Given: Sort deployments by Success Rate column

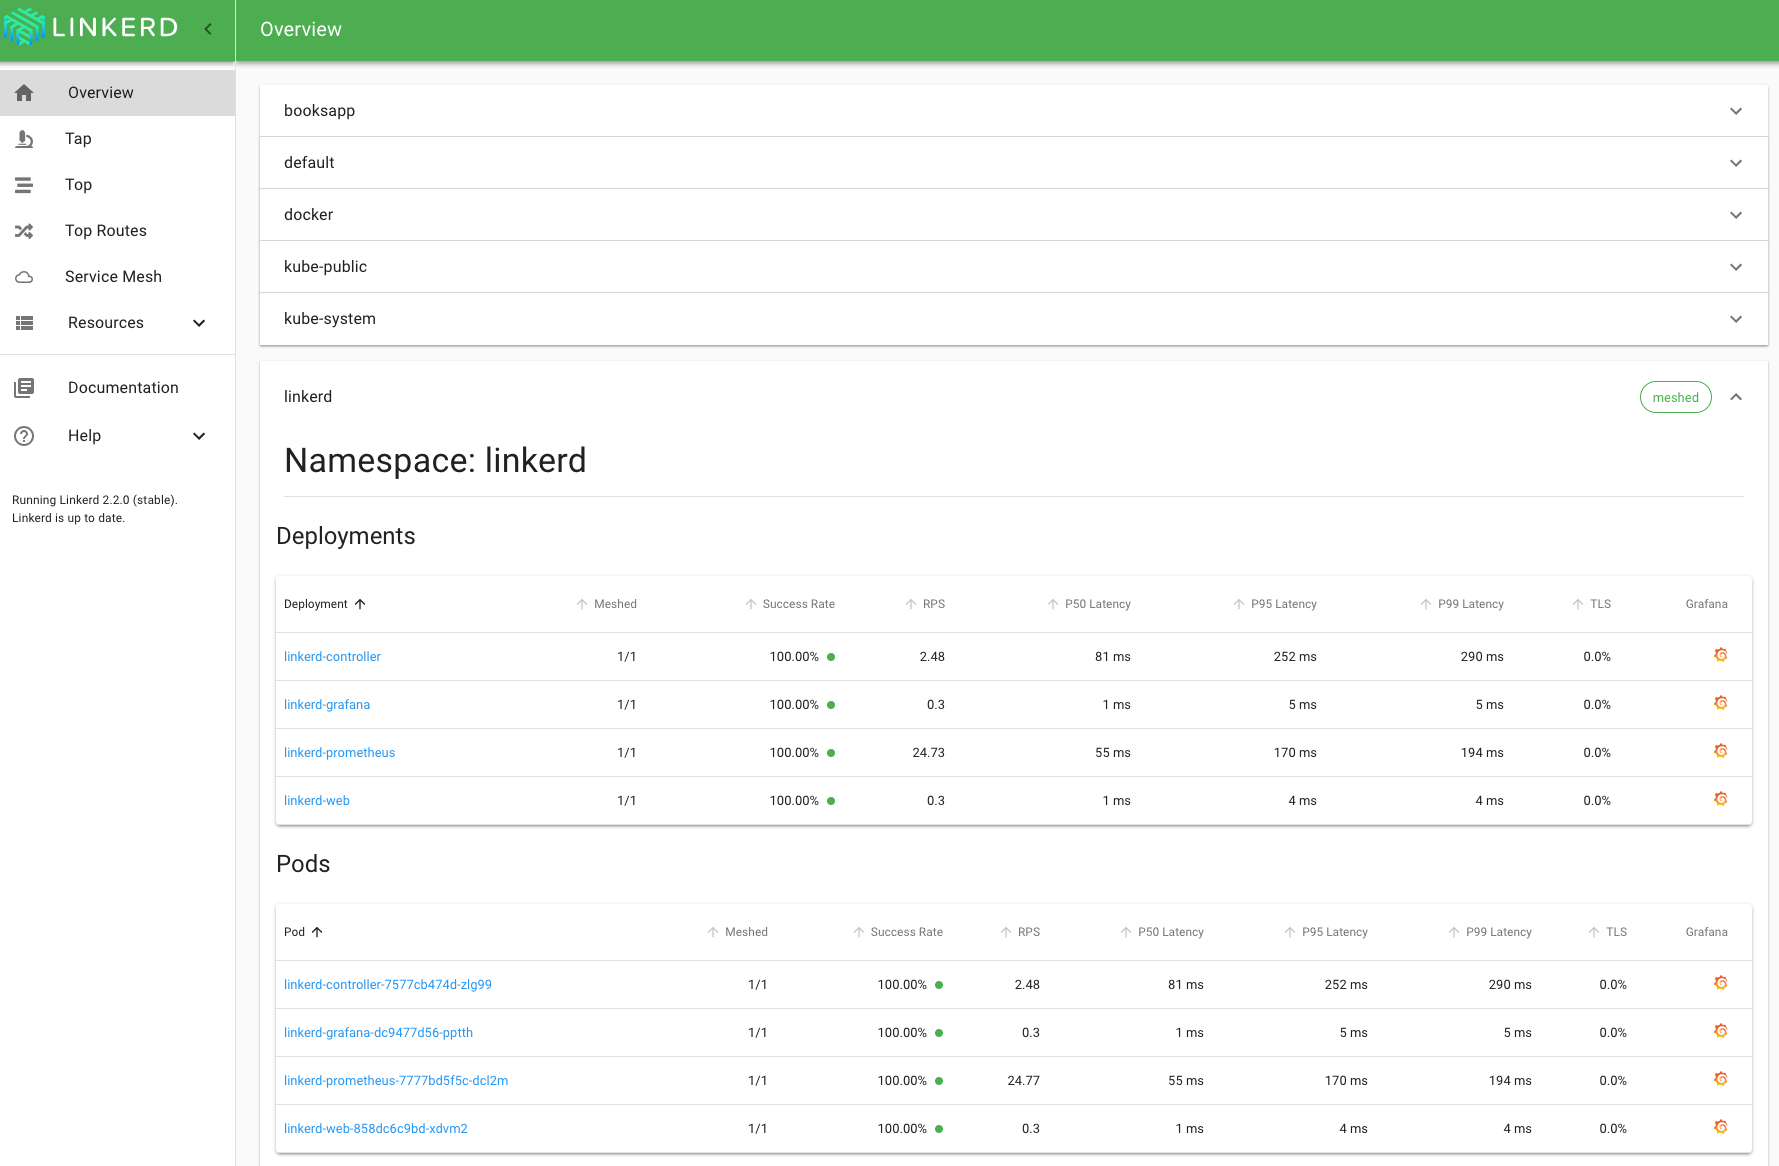Looking at the screenshot, I should 797,604.
